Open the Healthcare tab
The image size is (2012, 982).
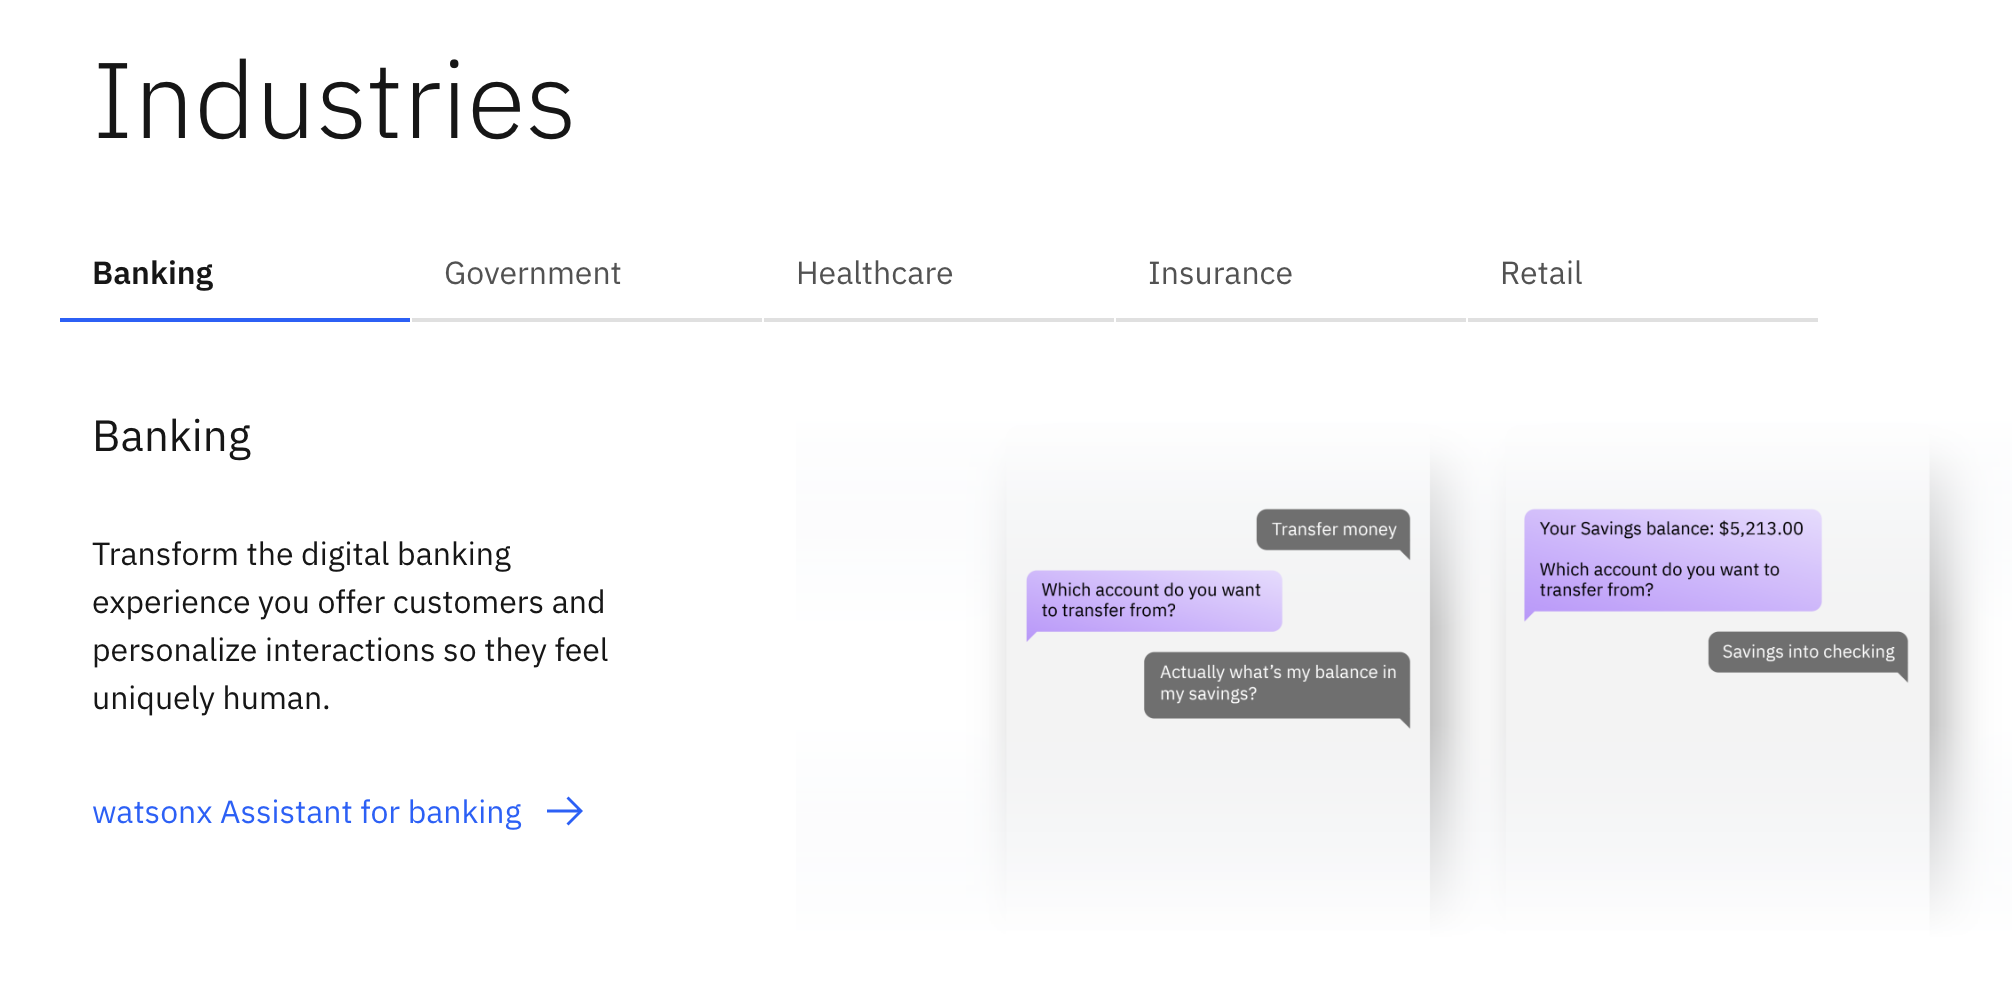click(874, 273)
